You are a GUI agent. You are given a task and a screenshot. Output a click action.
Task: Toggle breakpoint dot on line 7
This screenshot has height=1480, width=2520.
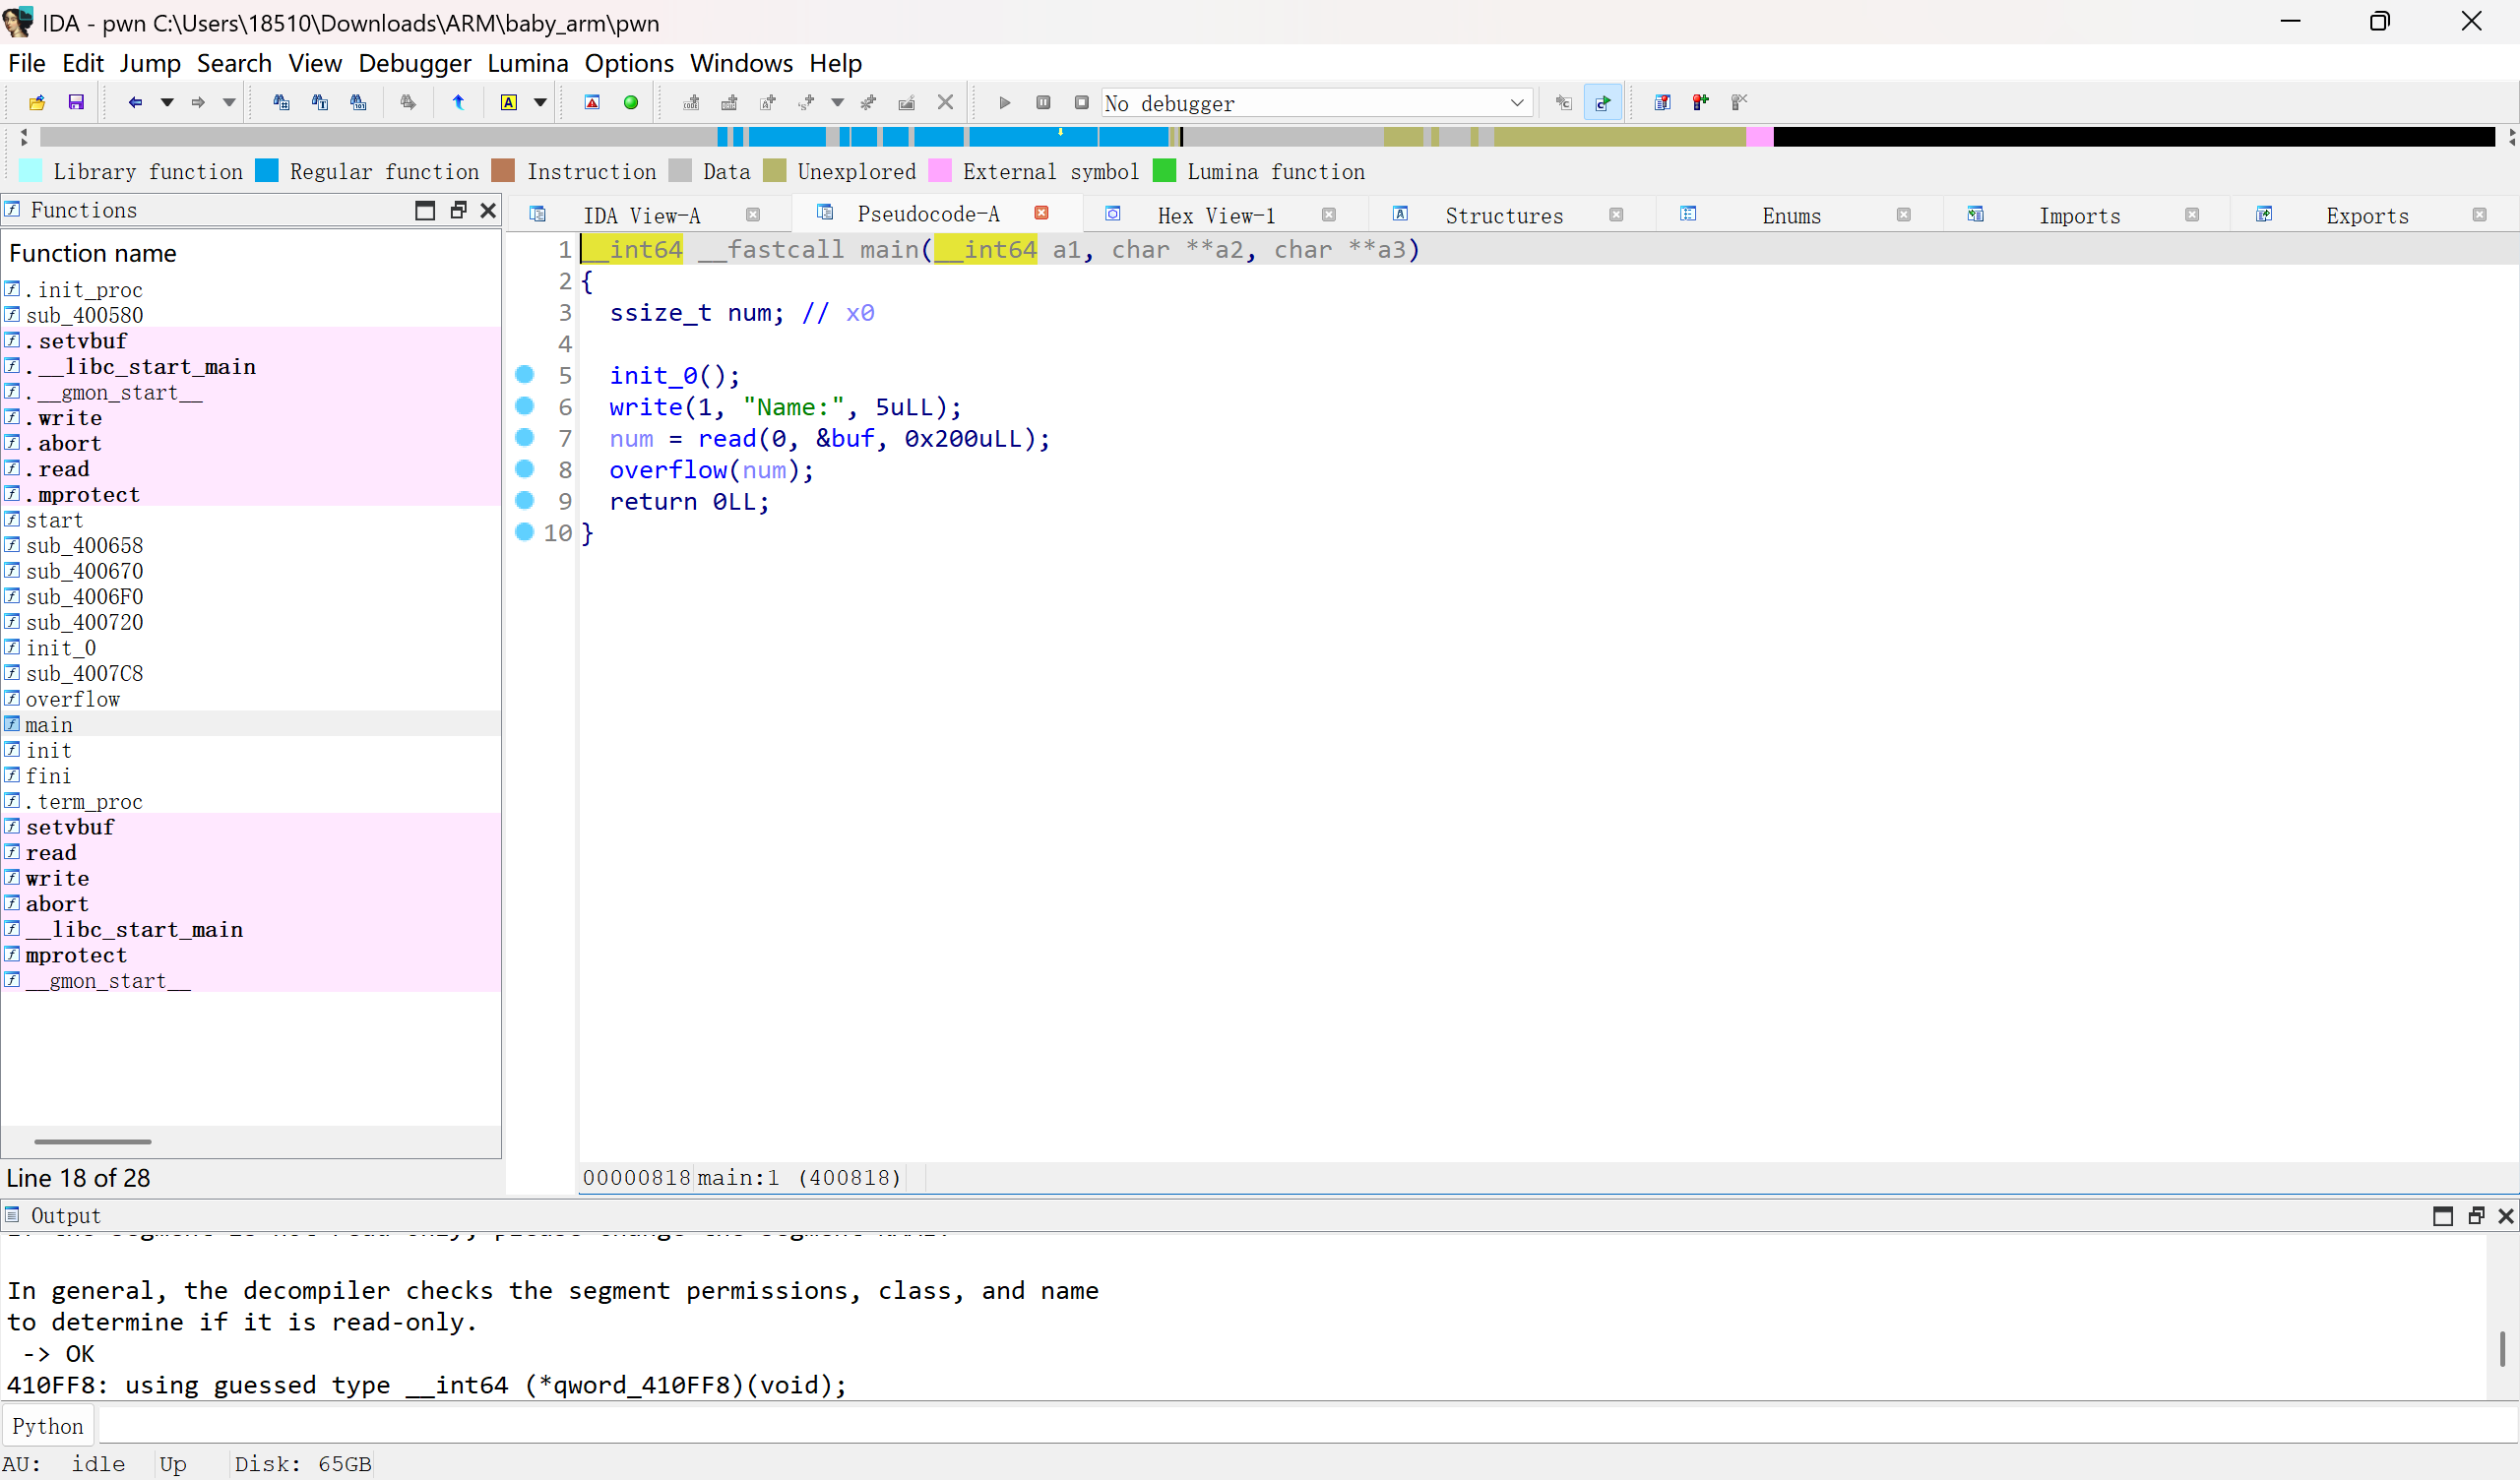524,437
